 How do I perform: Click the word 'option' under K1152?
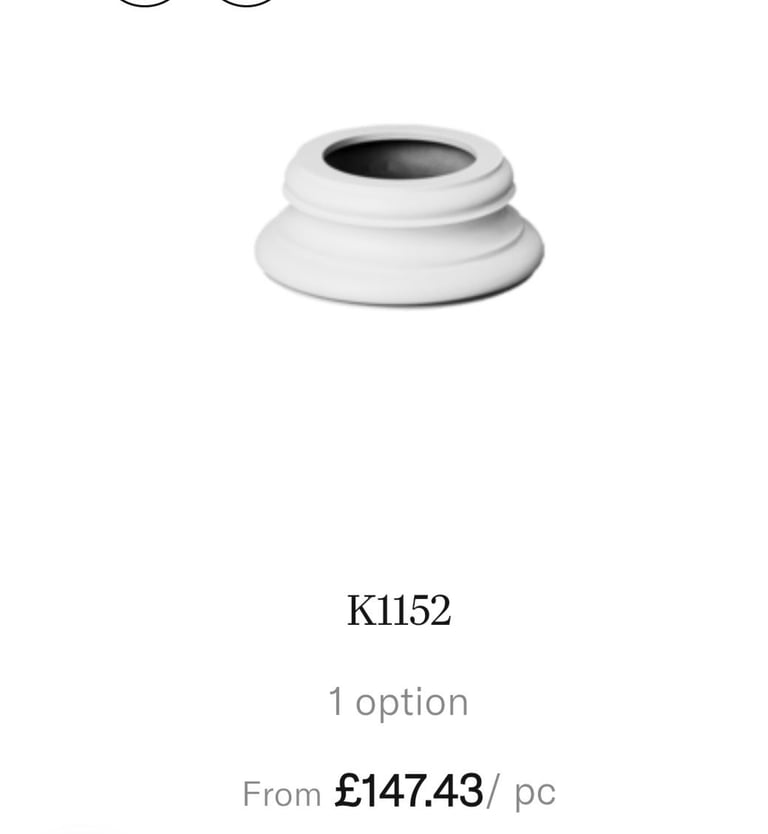[x=412, y=703]
